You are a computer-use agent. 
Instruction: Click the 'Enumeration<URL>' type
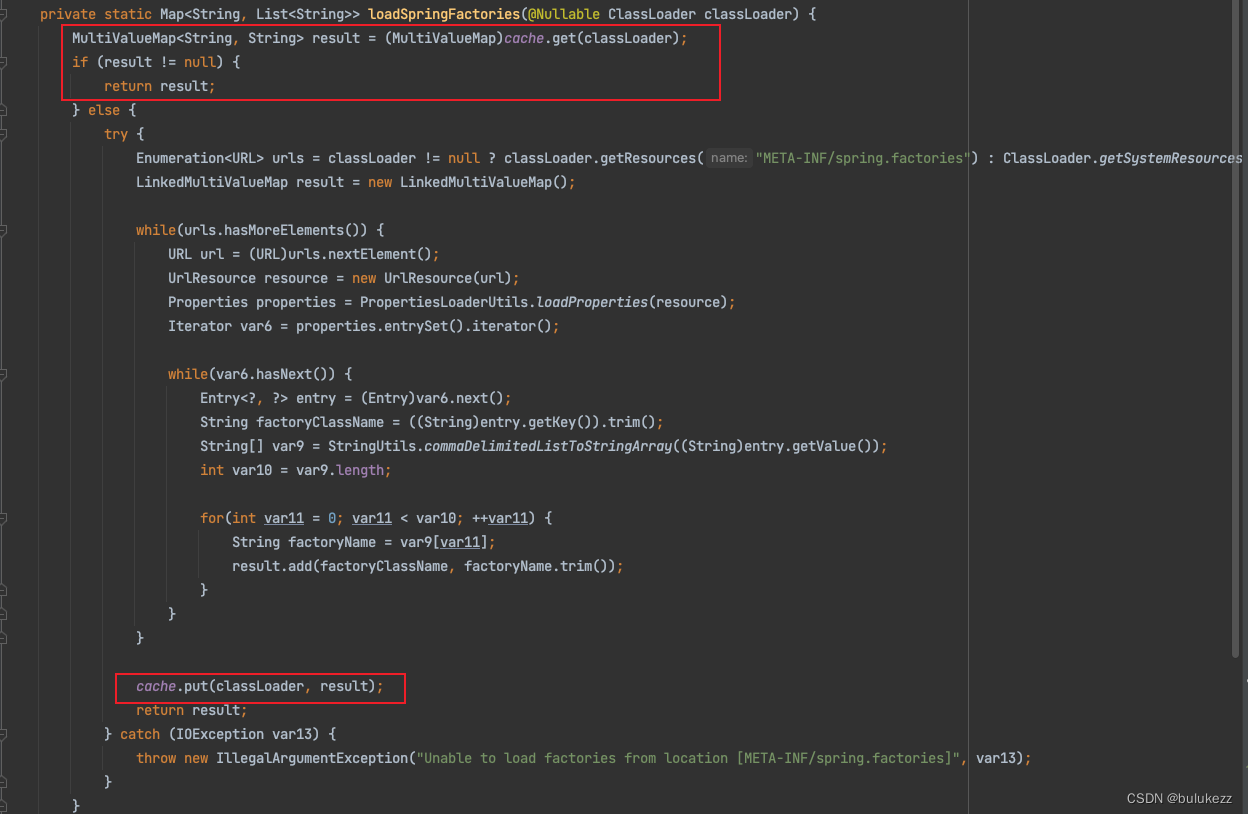click(200, 158)
